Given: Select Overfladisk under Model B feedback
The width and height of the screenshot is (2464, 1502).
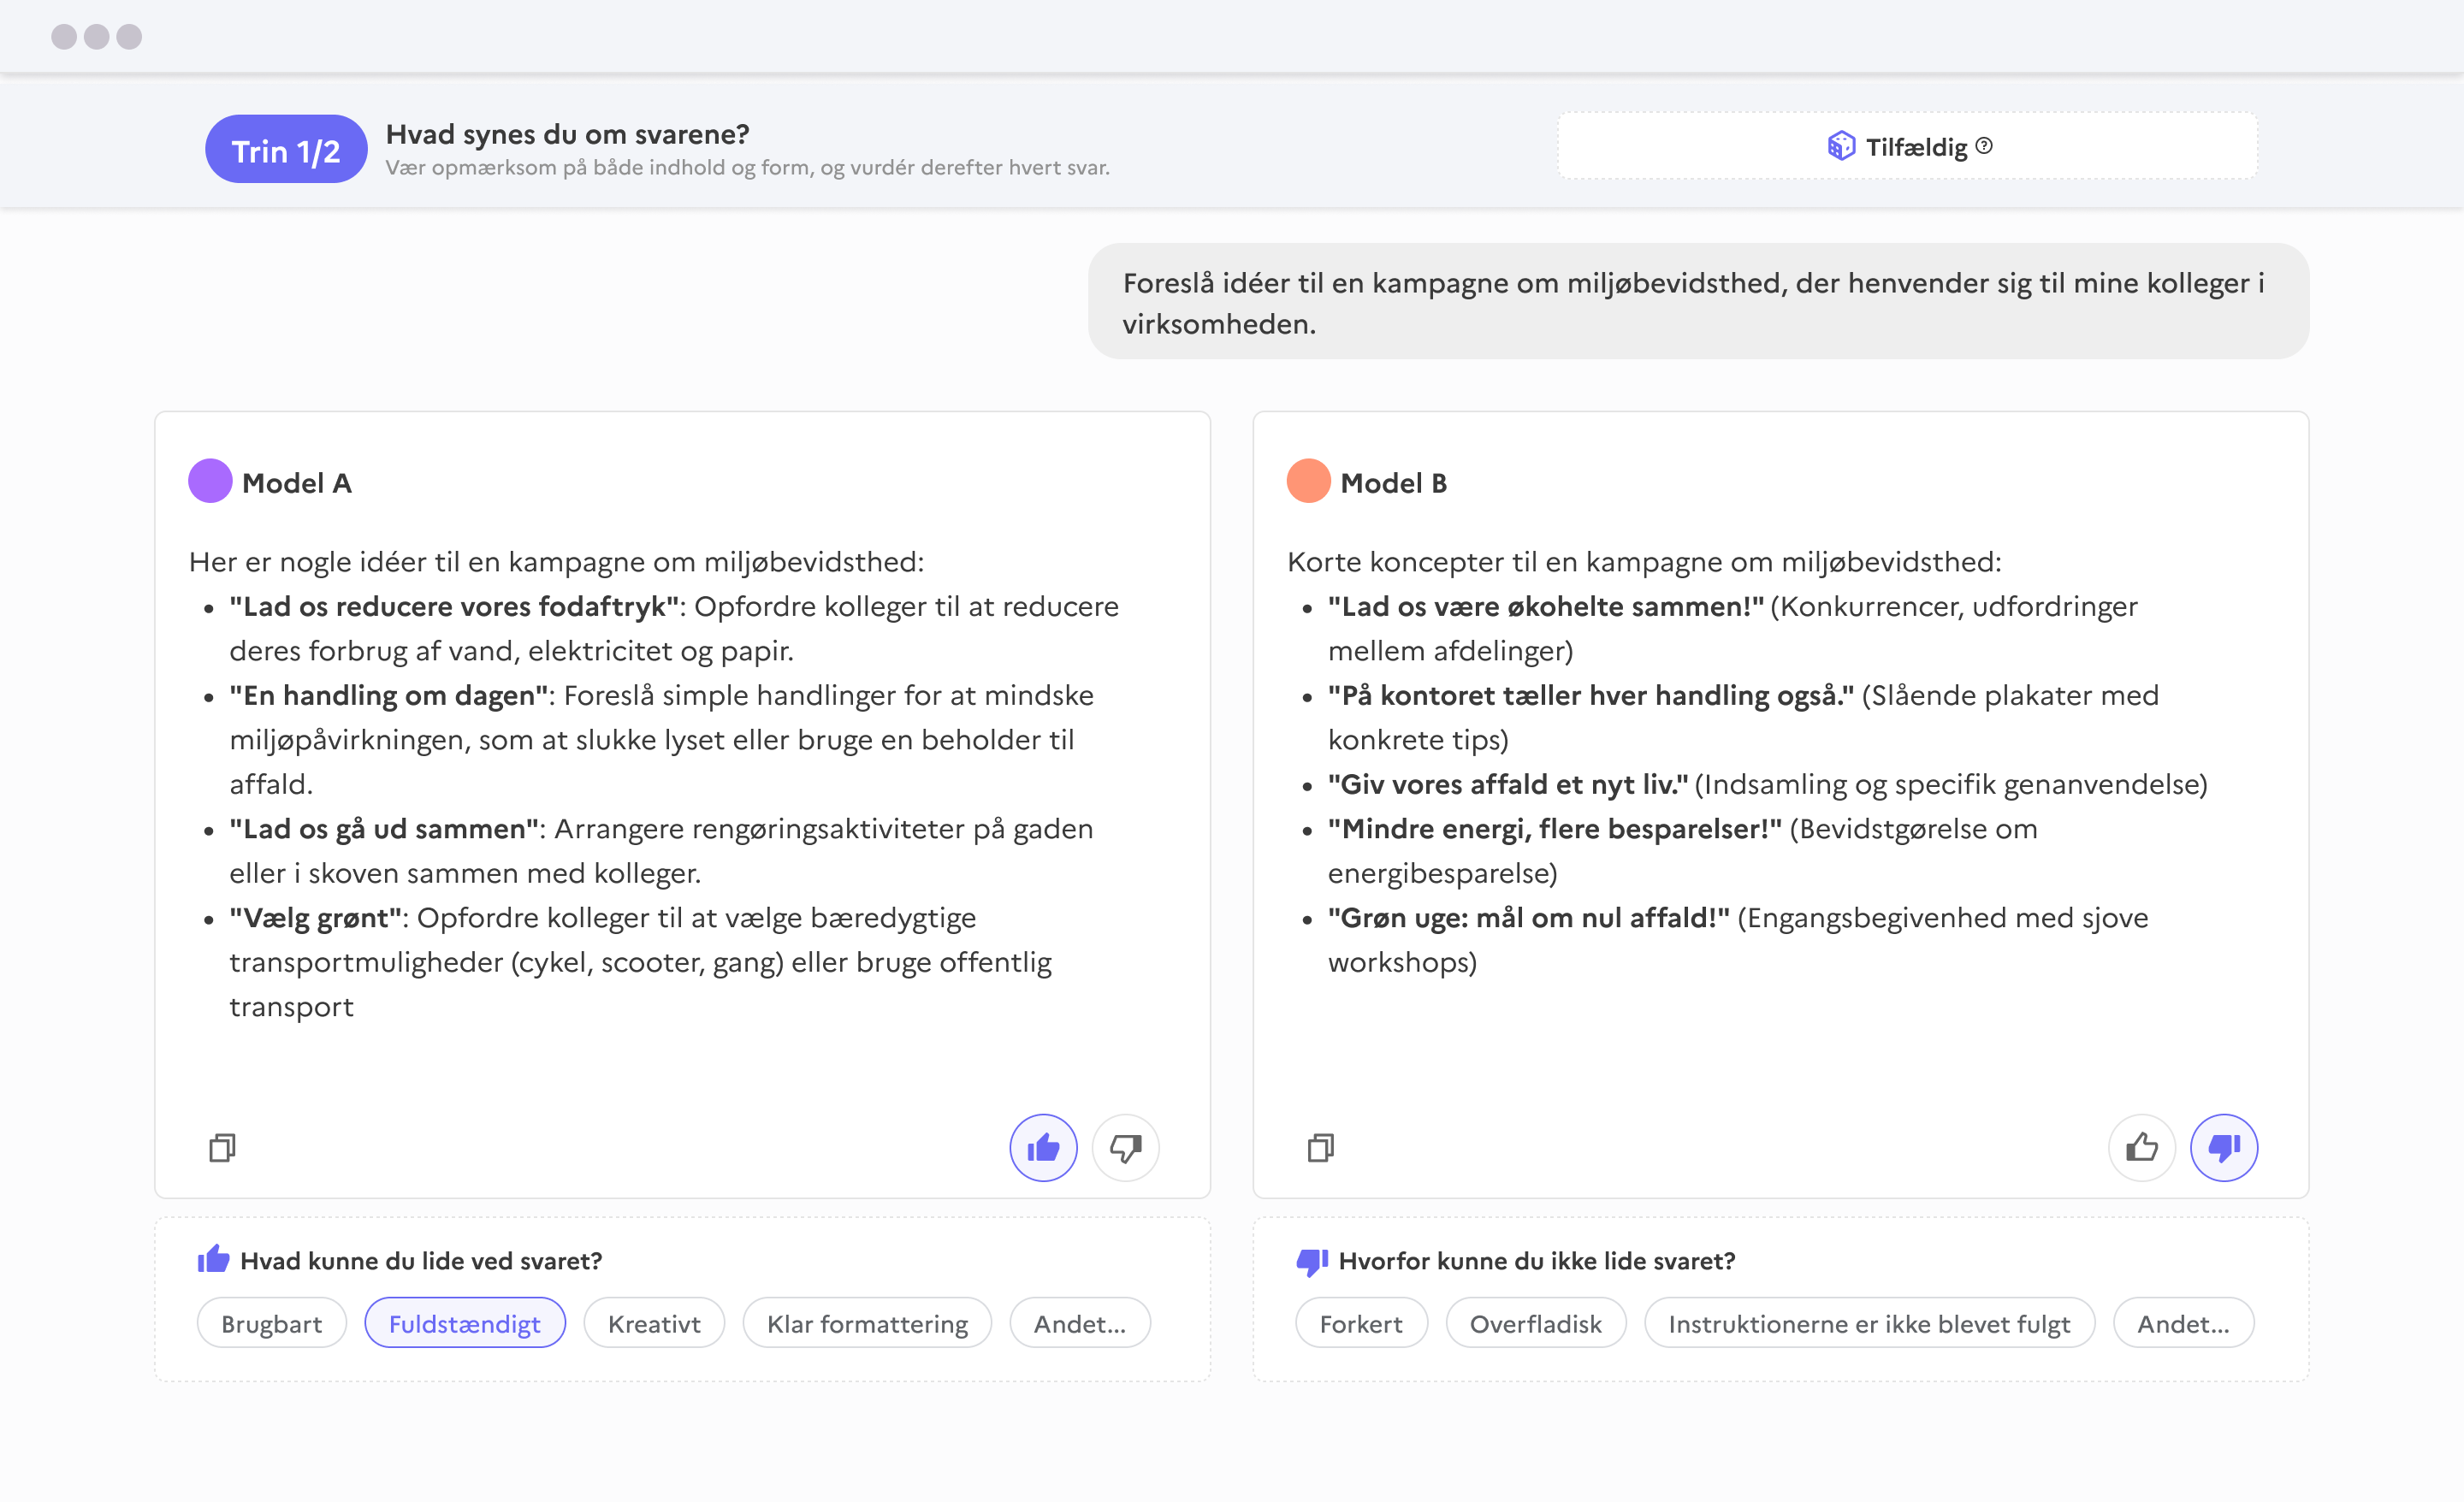Looking at the screenshot, I should pos(1535,1322).
